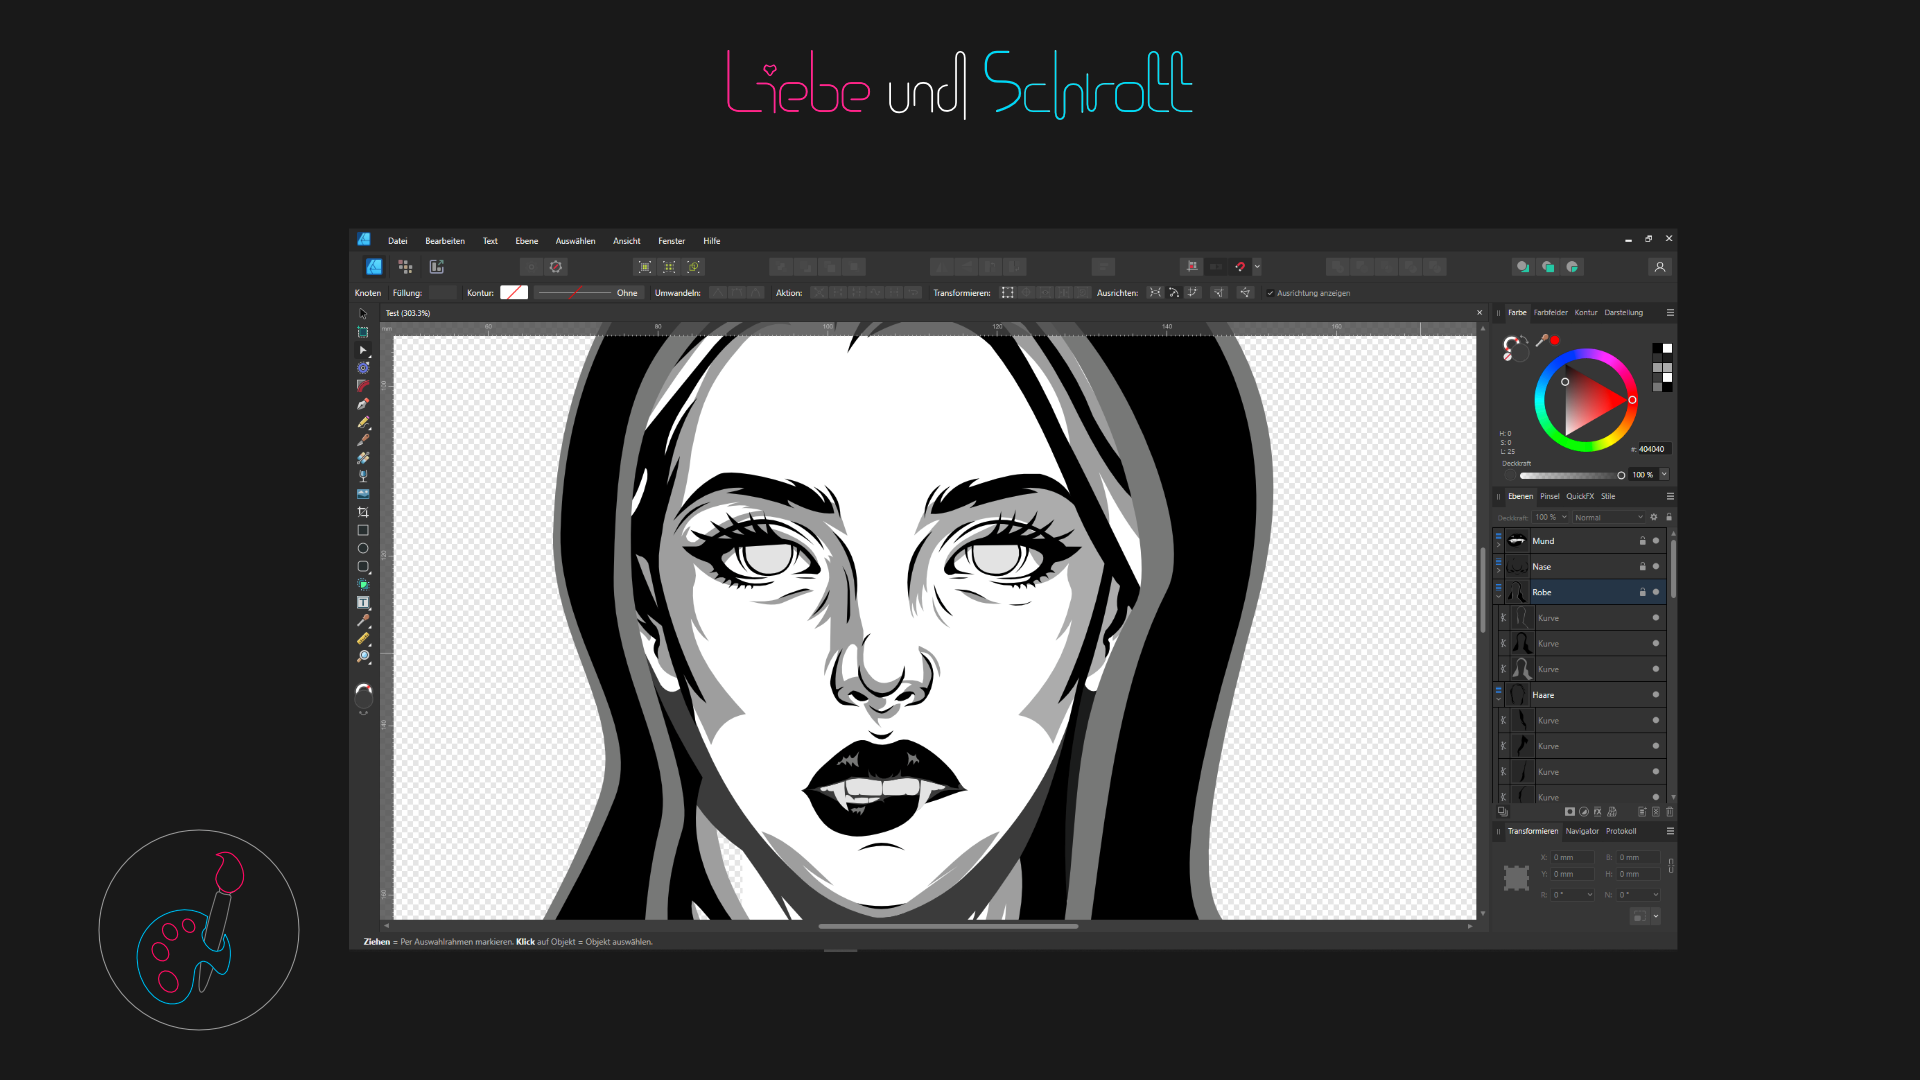Select the Pencil tool
Image resolution: width=1920 pixels, height=1080 pixels.
(x=363, y=422)
